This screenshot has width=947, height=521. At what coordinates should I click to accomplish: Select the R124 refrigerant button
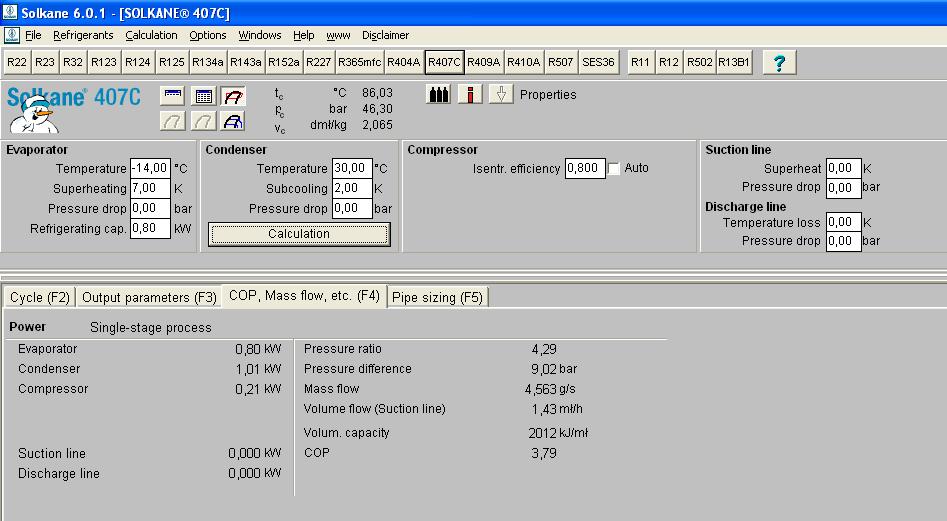click(x=138, y=62)
